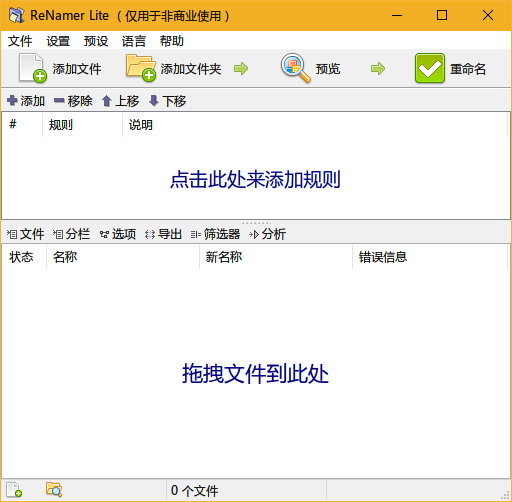Screen dimensions: 512x502
Task: Click the 移除 (Remove rule) minus button
Action: point(73,101)
